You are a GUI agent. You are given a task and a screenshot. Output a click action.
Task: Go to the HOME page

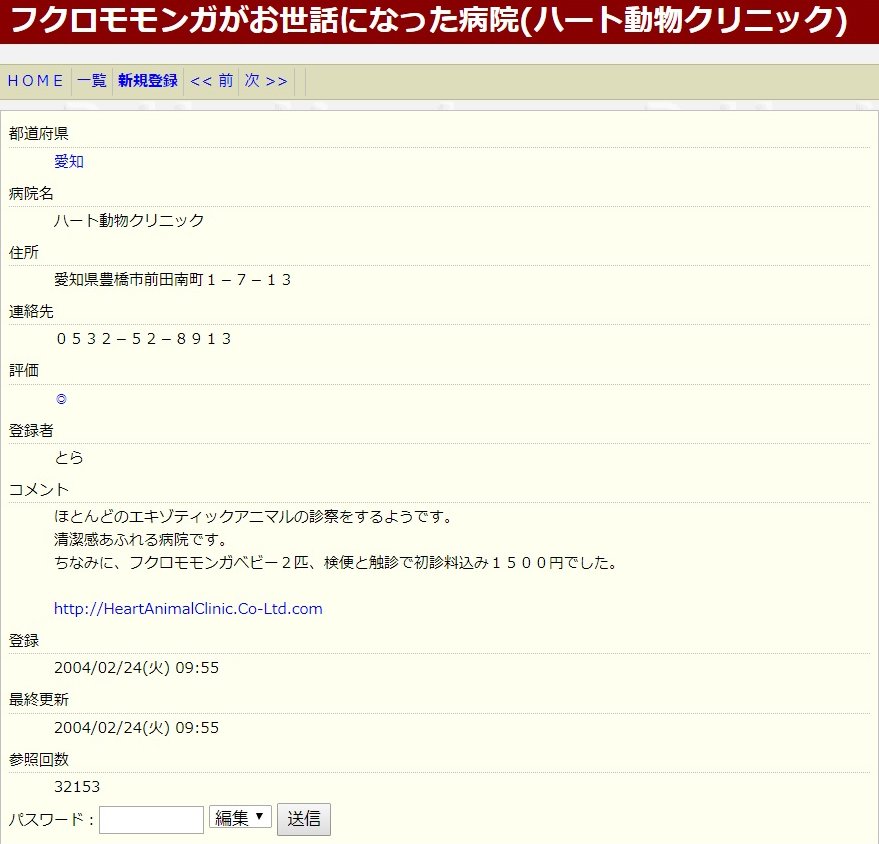tap(36, 81)
